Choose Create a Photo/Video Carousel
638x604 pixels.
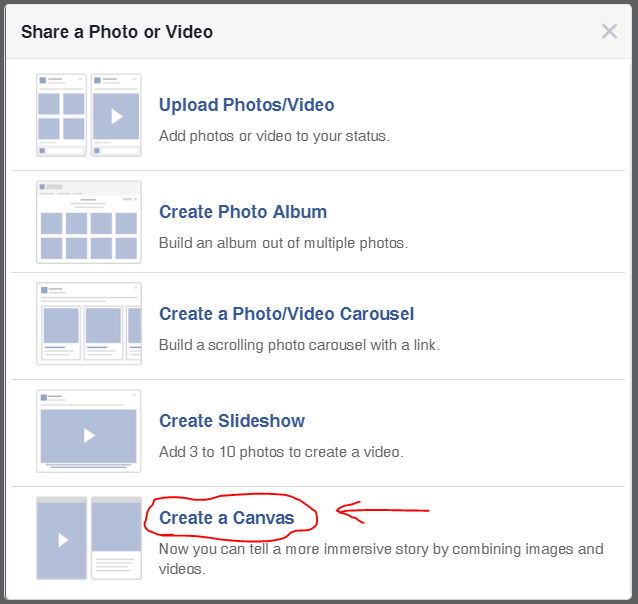286,314
